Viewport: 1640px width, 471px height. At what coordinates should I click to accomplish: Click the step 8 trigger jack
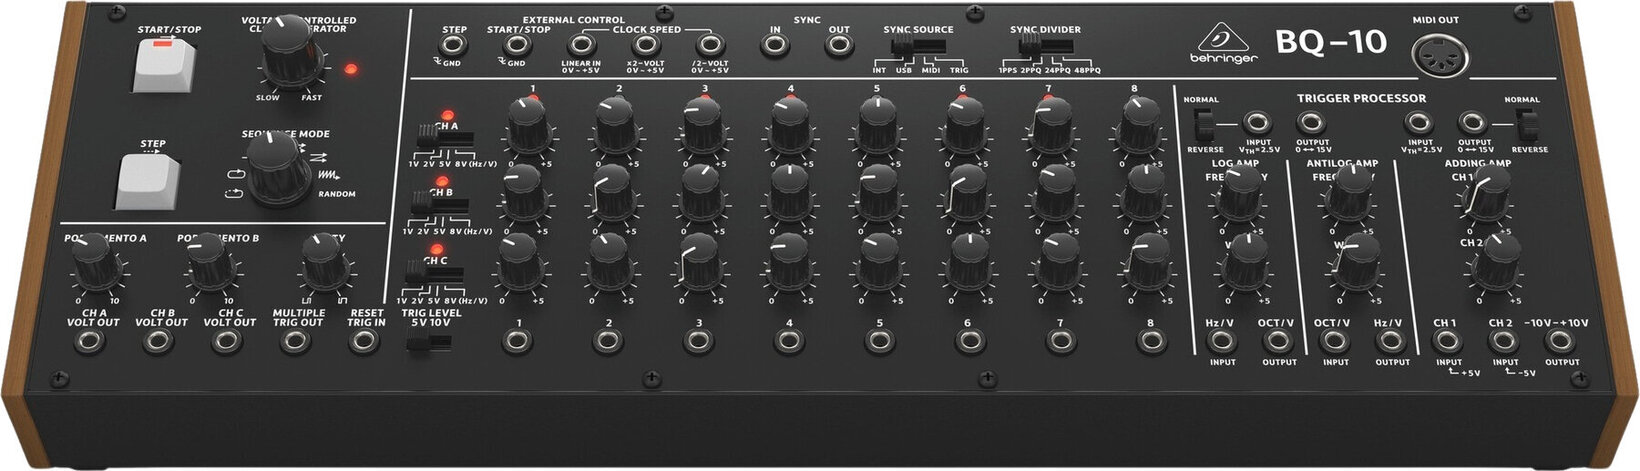point(1151,342)
